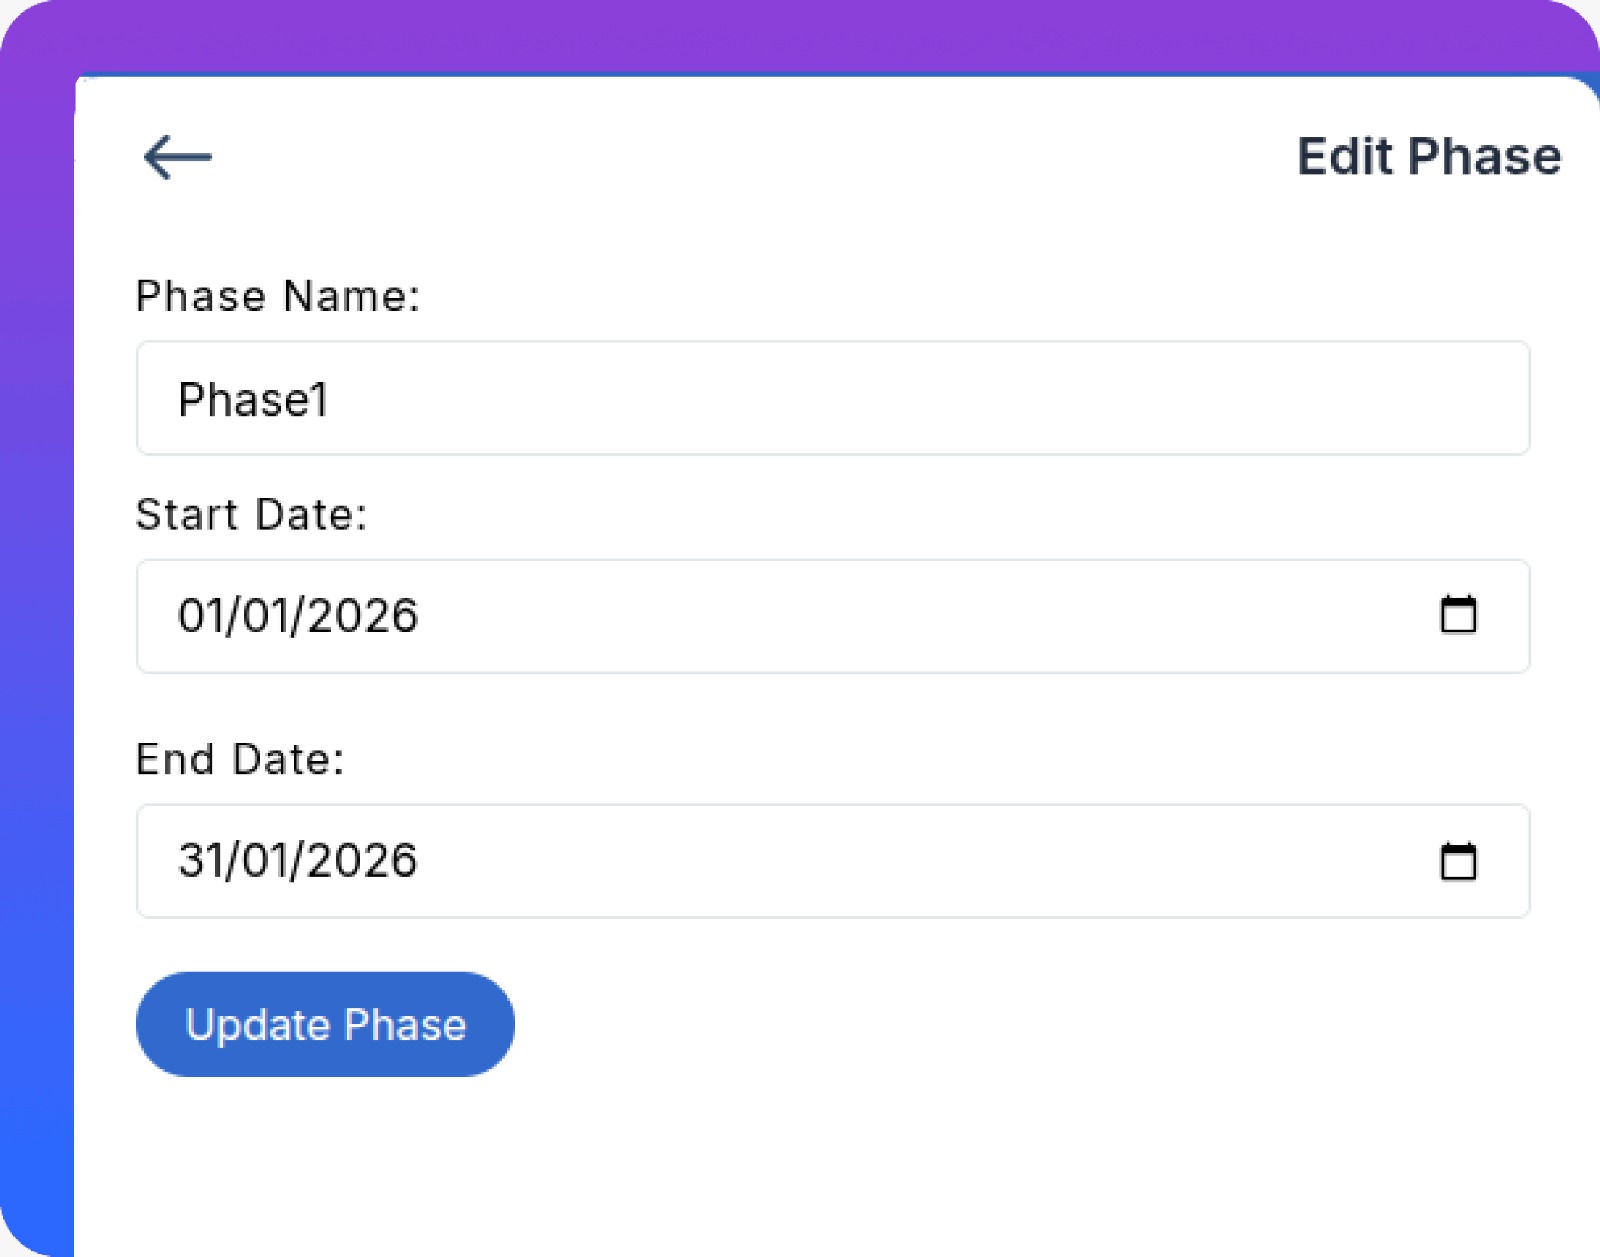Image resolution: width=1600 pixels, height=1257 pixels.
Task: Click the Start Date label
Action: click(251, 515)
